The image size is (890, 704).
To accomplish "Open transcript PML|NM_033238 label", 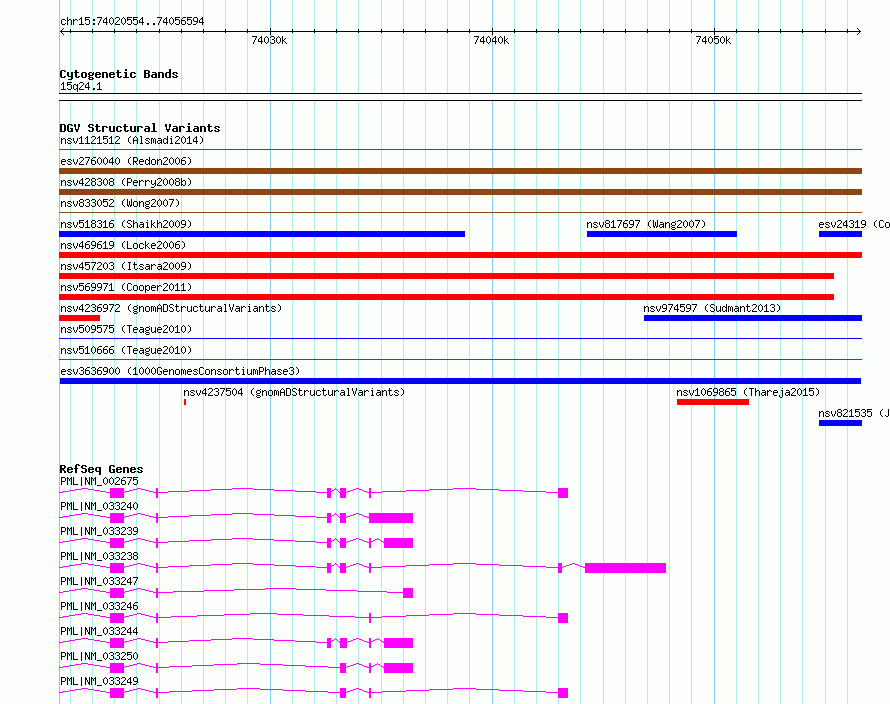I will (99, 556).
